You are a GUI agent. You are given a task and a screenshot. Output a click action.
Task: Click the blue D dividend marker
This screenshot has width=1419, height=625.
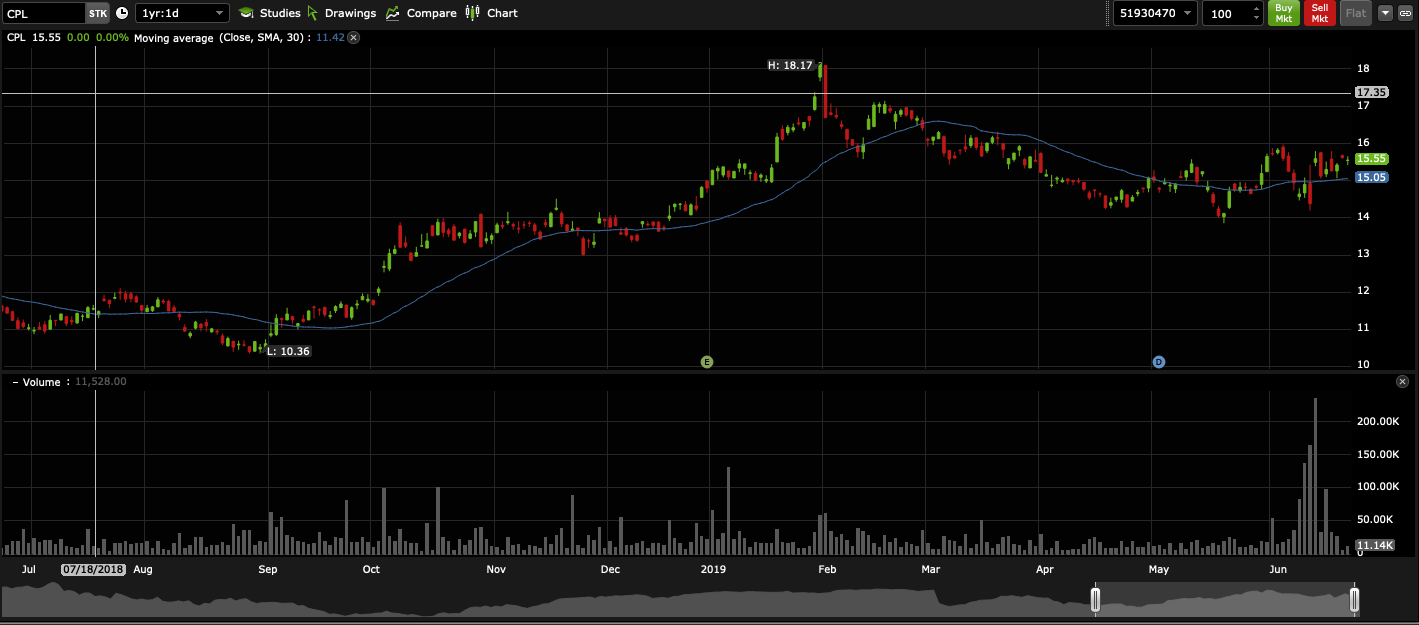pyautogui.click(x=1159, y=361)
